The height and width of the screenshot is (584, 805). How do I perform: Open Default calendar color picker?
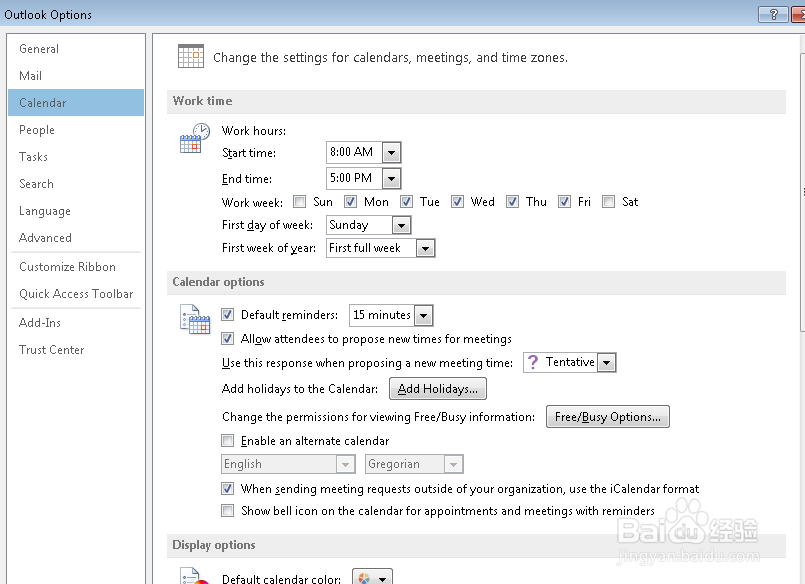[x=372, y=578]
